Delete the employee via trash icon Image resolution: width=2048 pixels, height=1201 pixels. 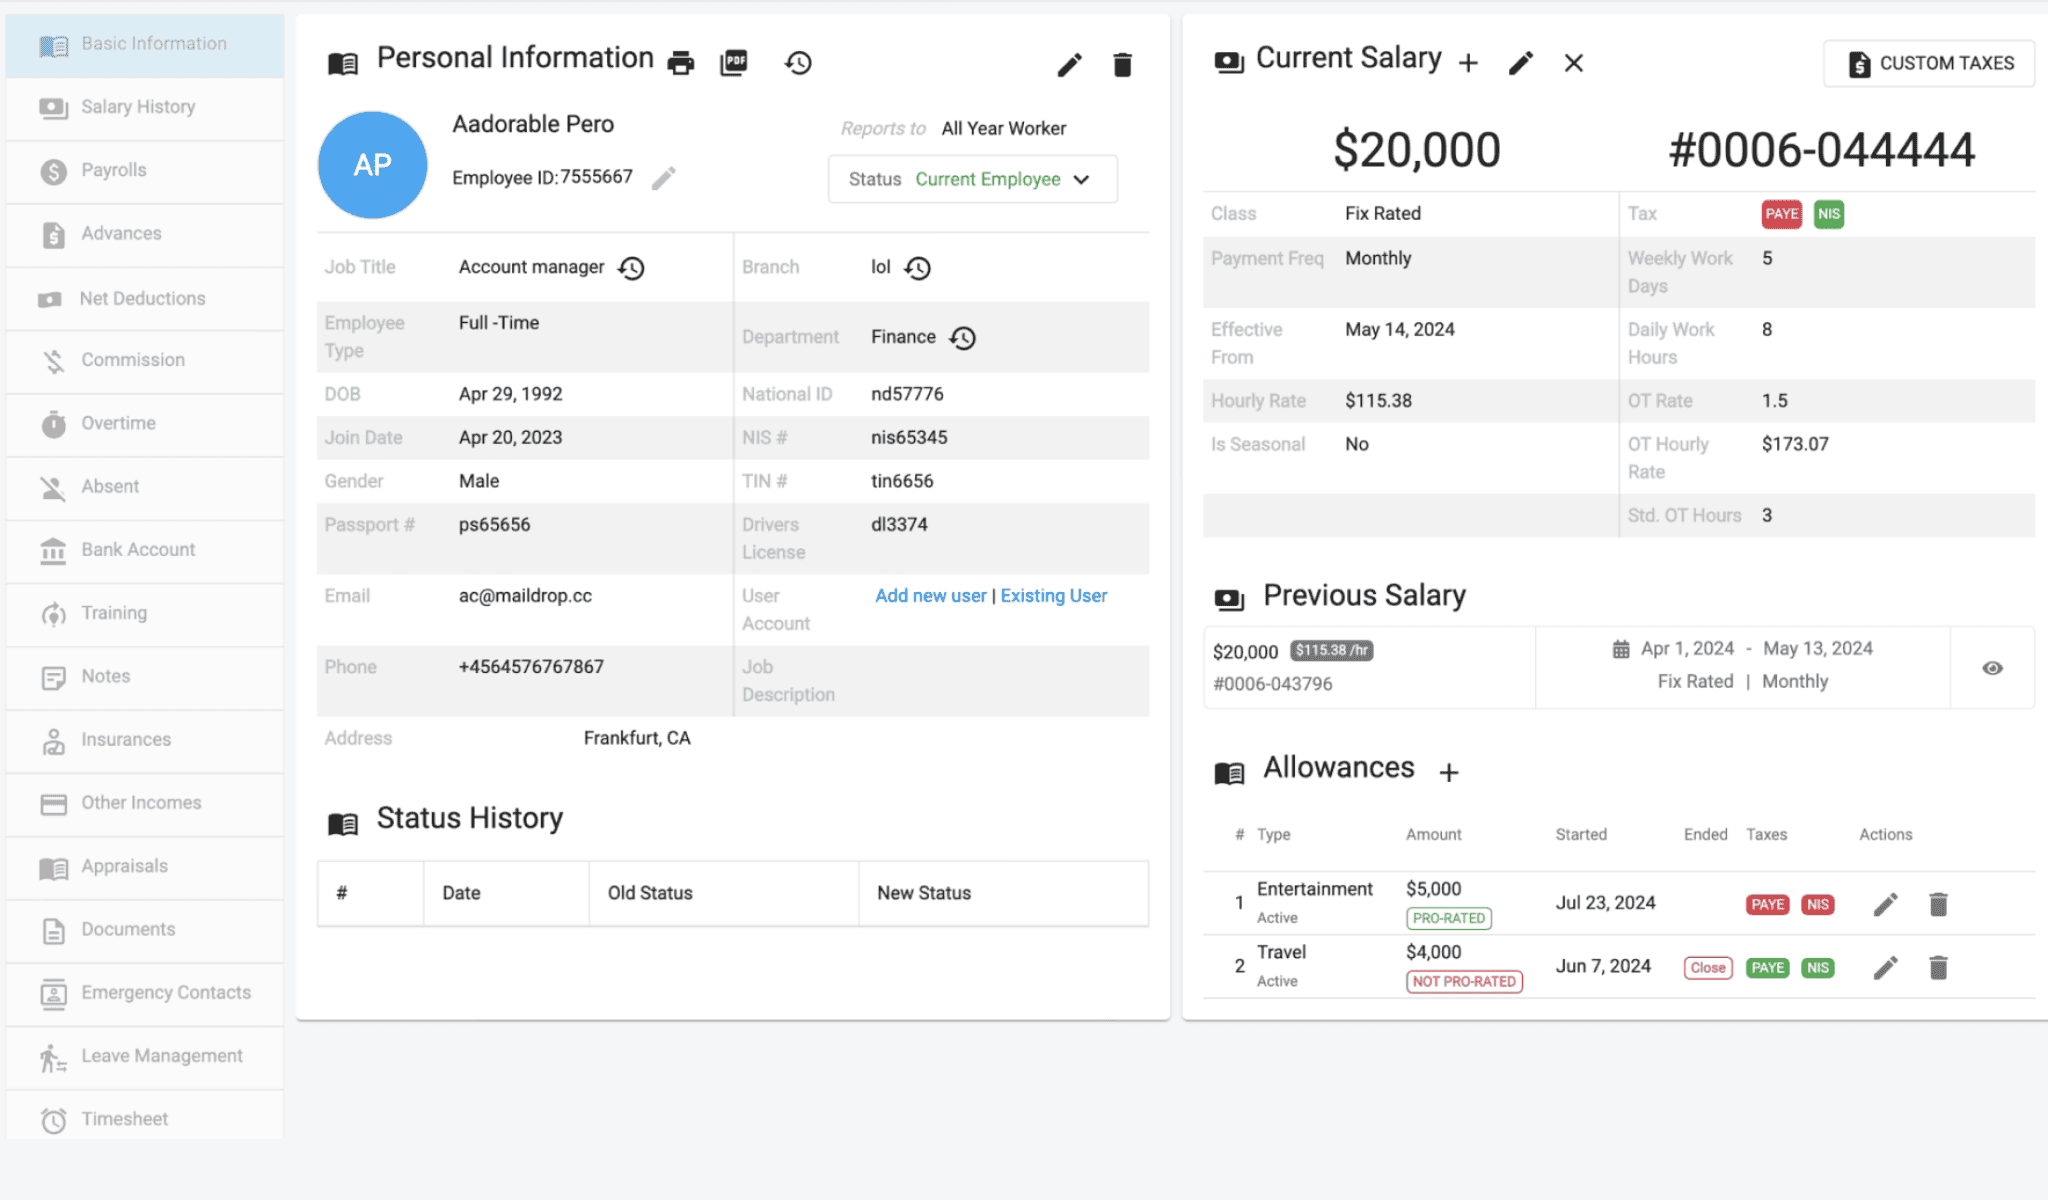point(1122,64)
